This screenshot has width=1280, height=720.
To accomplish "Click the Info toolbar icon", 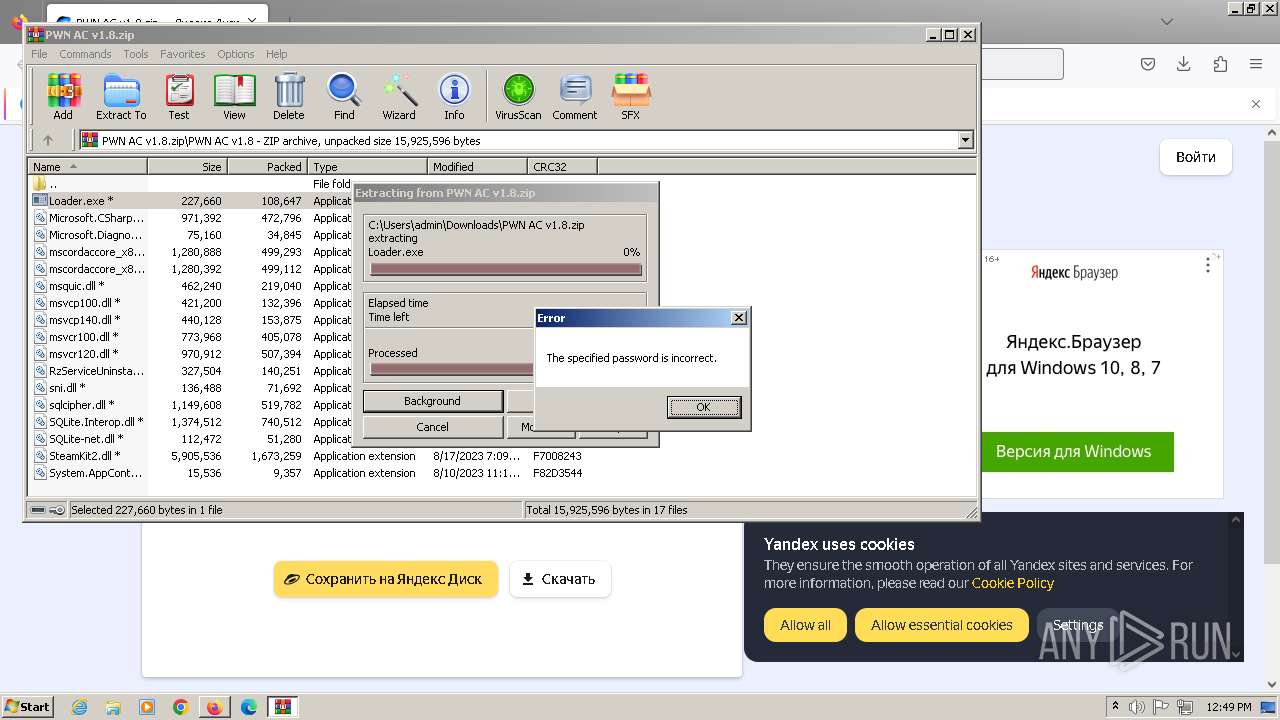I will tap(454, 97).
